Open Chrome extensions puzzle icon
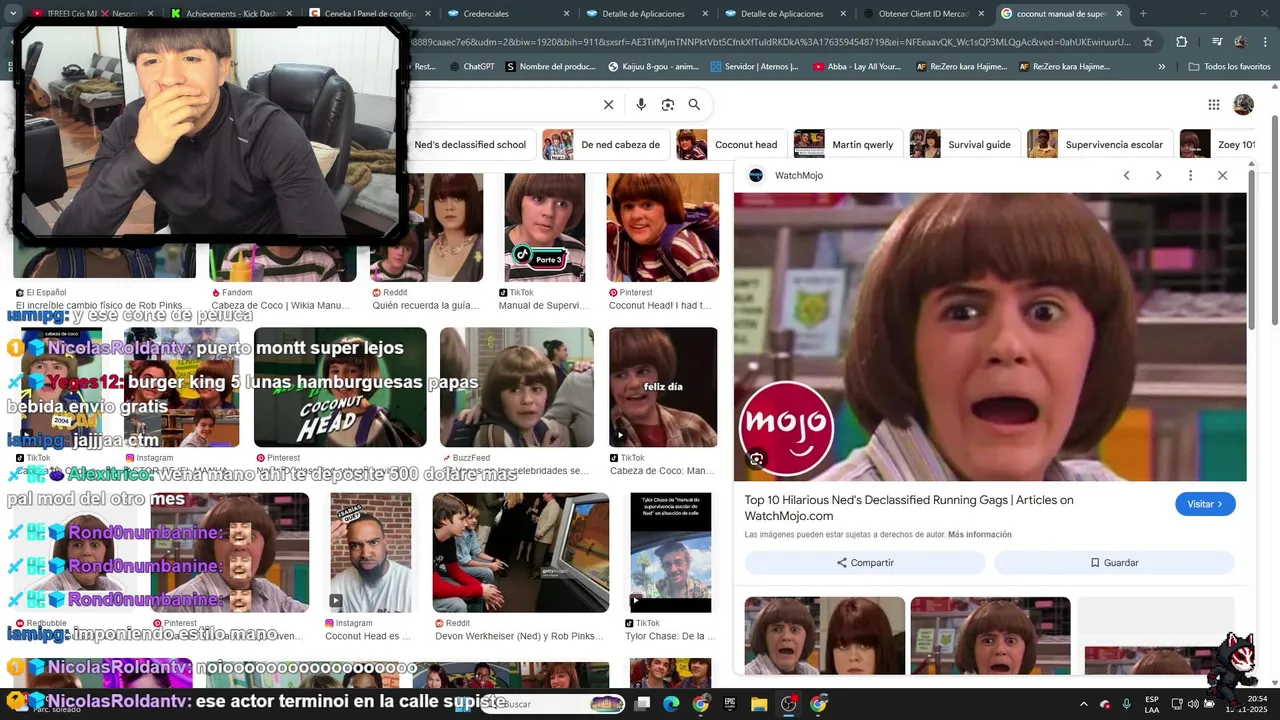This screenshot has height=720, width=1280. 1182,42
